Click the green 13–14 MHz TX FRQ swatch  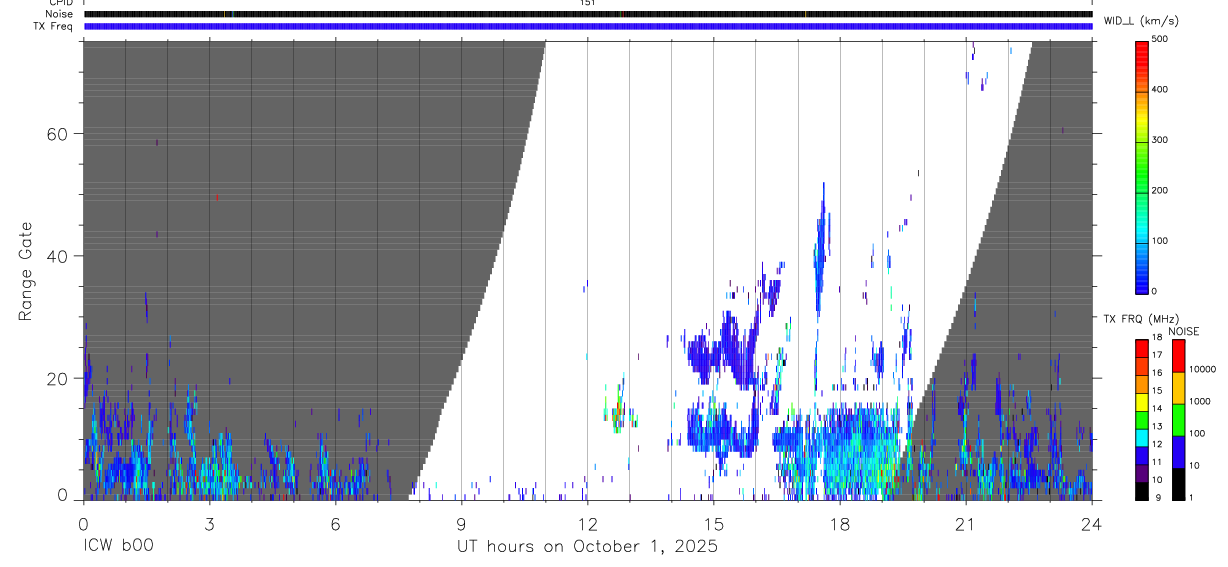[1142, 419]
